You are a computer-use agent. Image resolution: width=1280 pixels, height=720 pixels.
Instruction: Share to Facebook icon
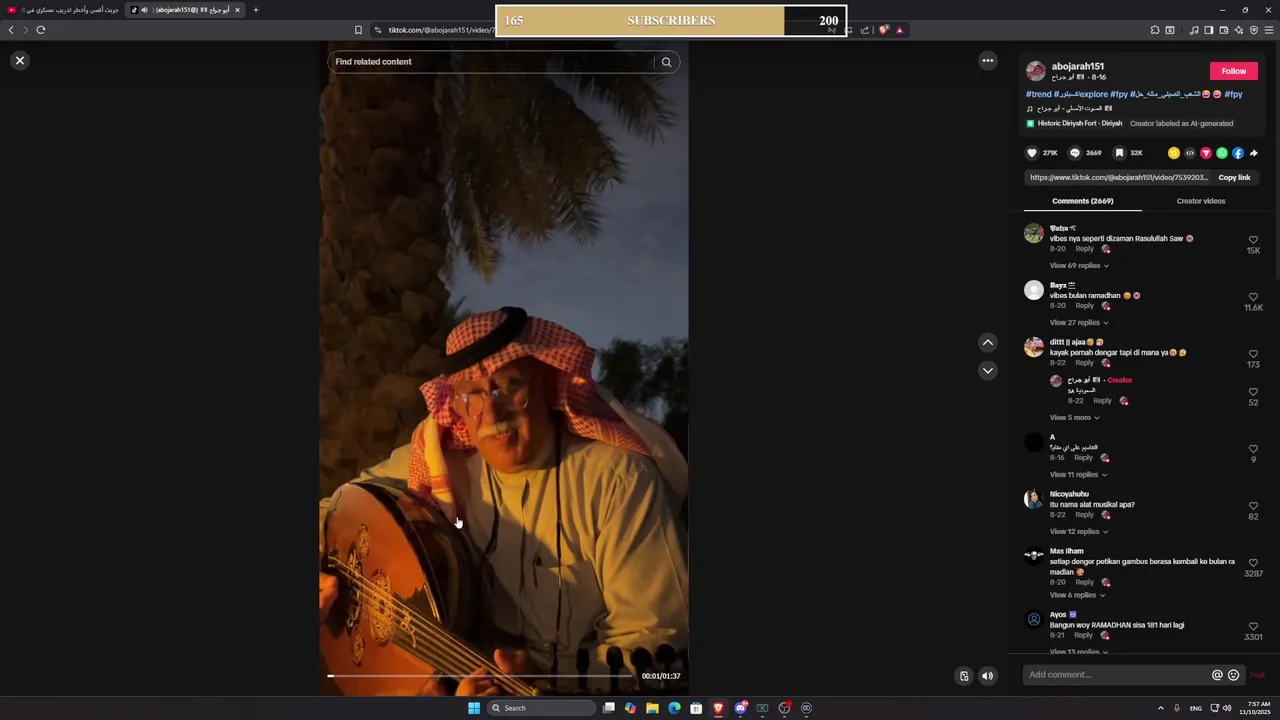click(1238, 153)
